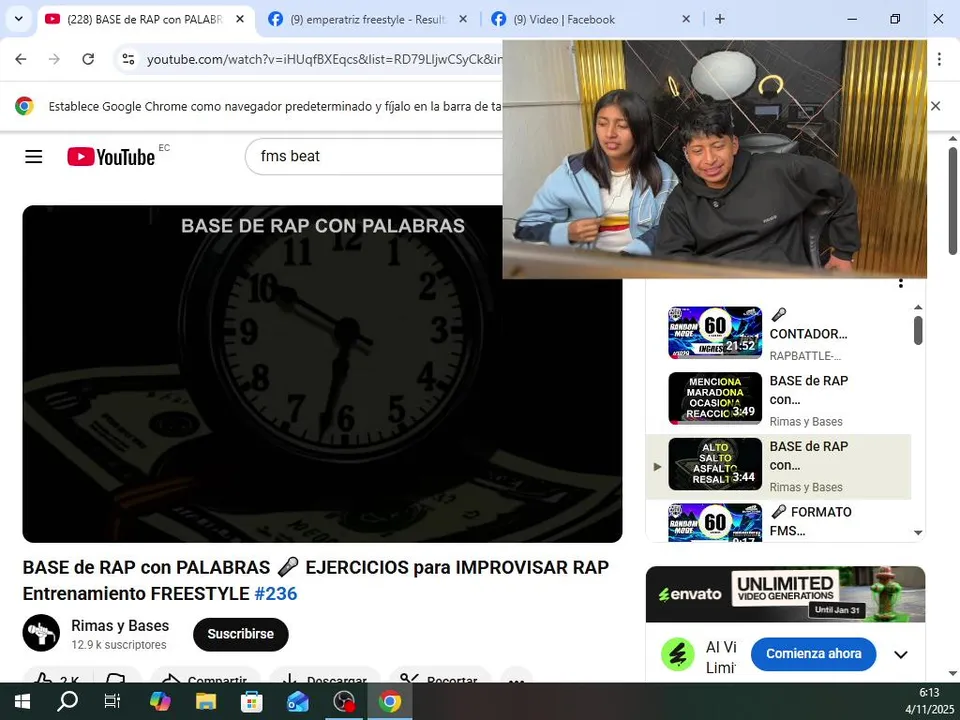Go to YouTube home via logo
960x720 pixels.
[111, 157]
